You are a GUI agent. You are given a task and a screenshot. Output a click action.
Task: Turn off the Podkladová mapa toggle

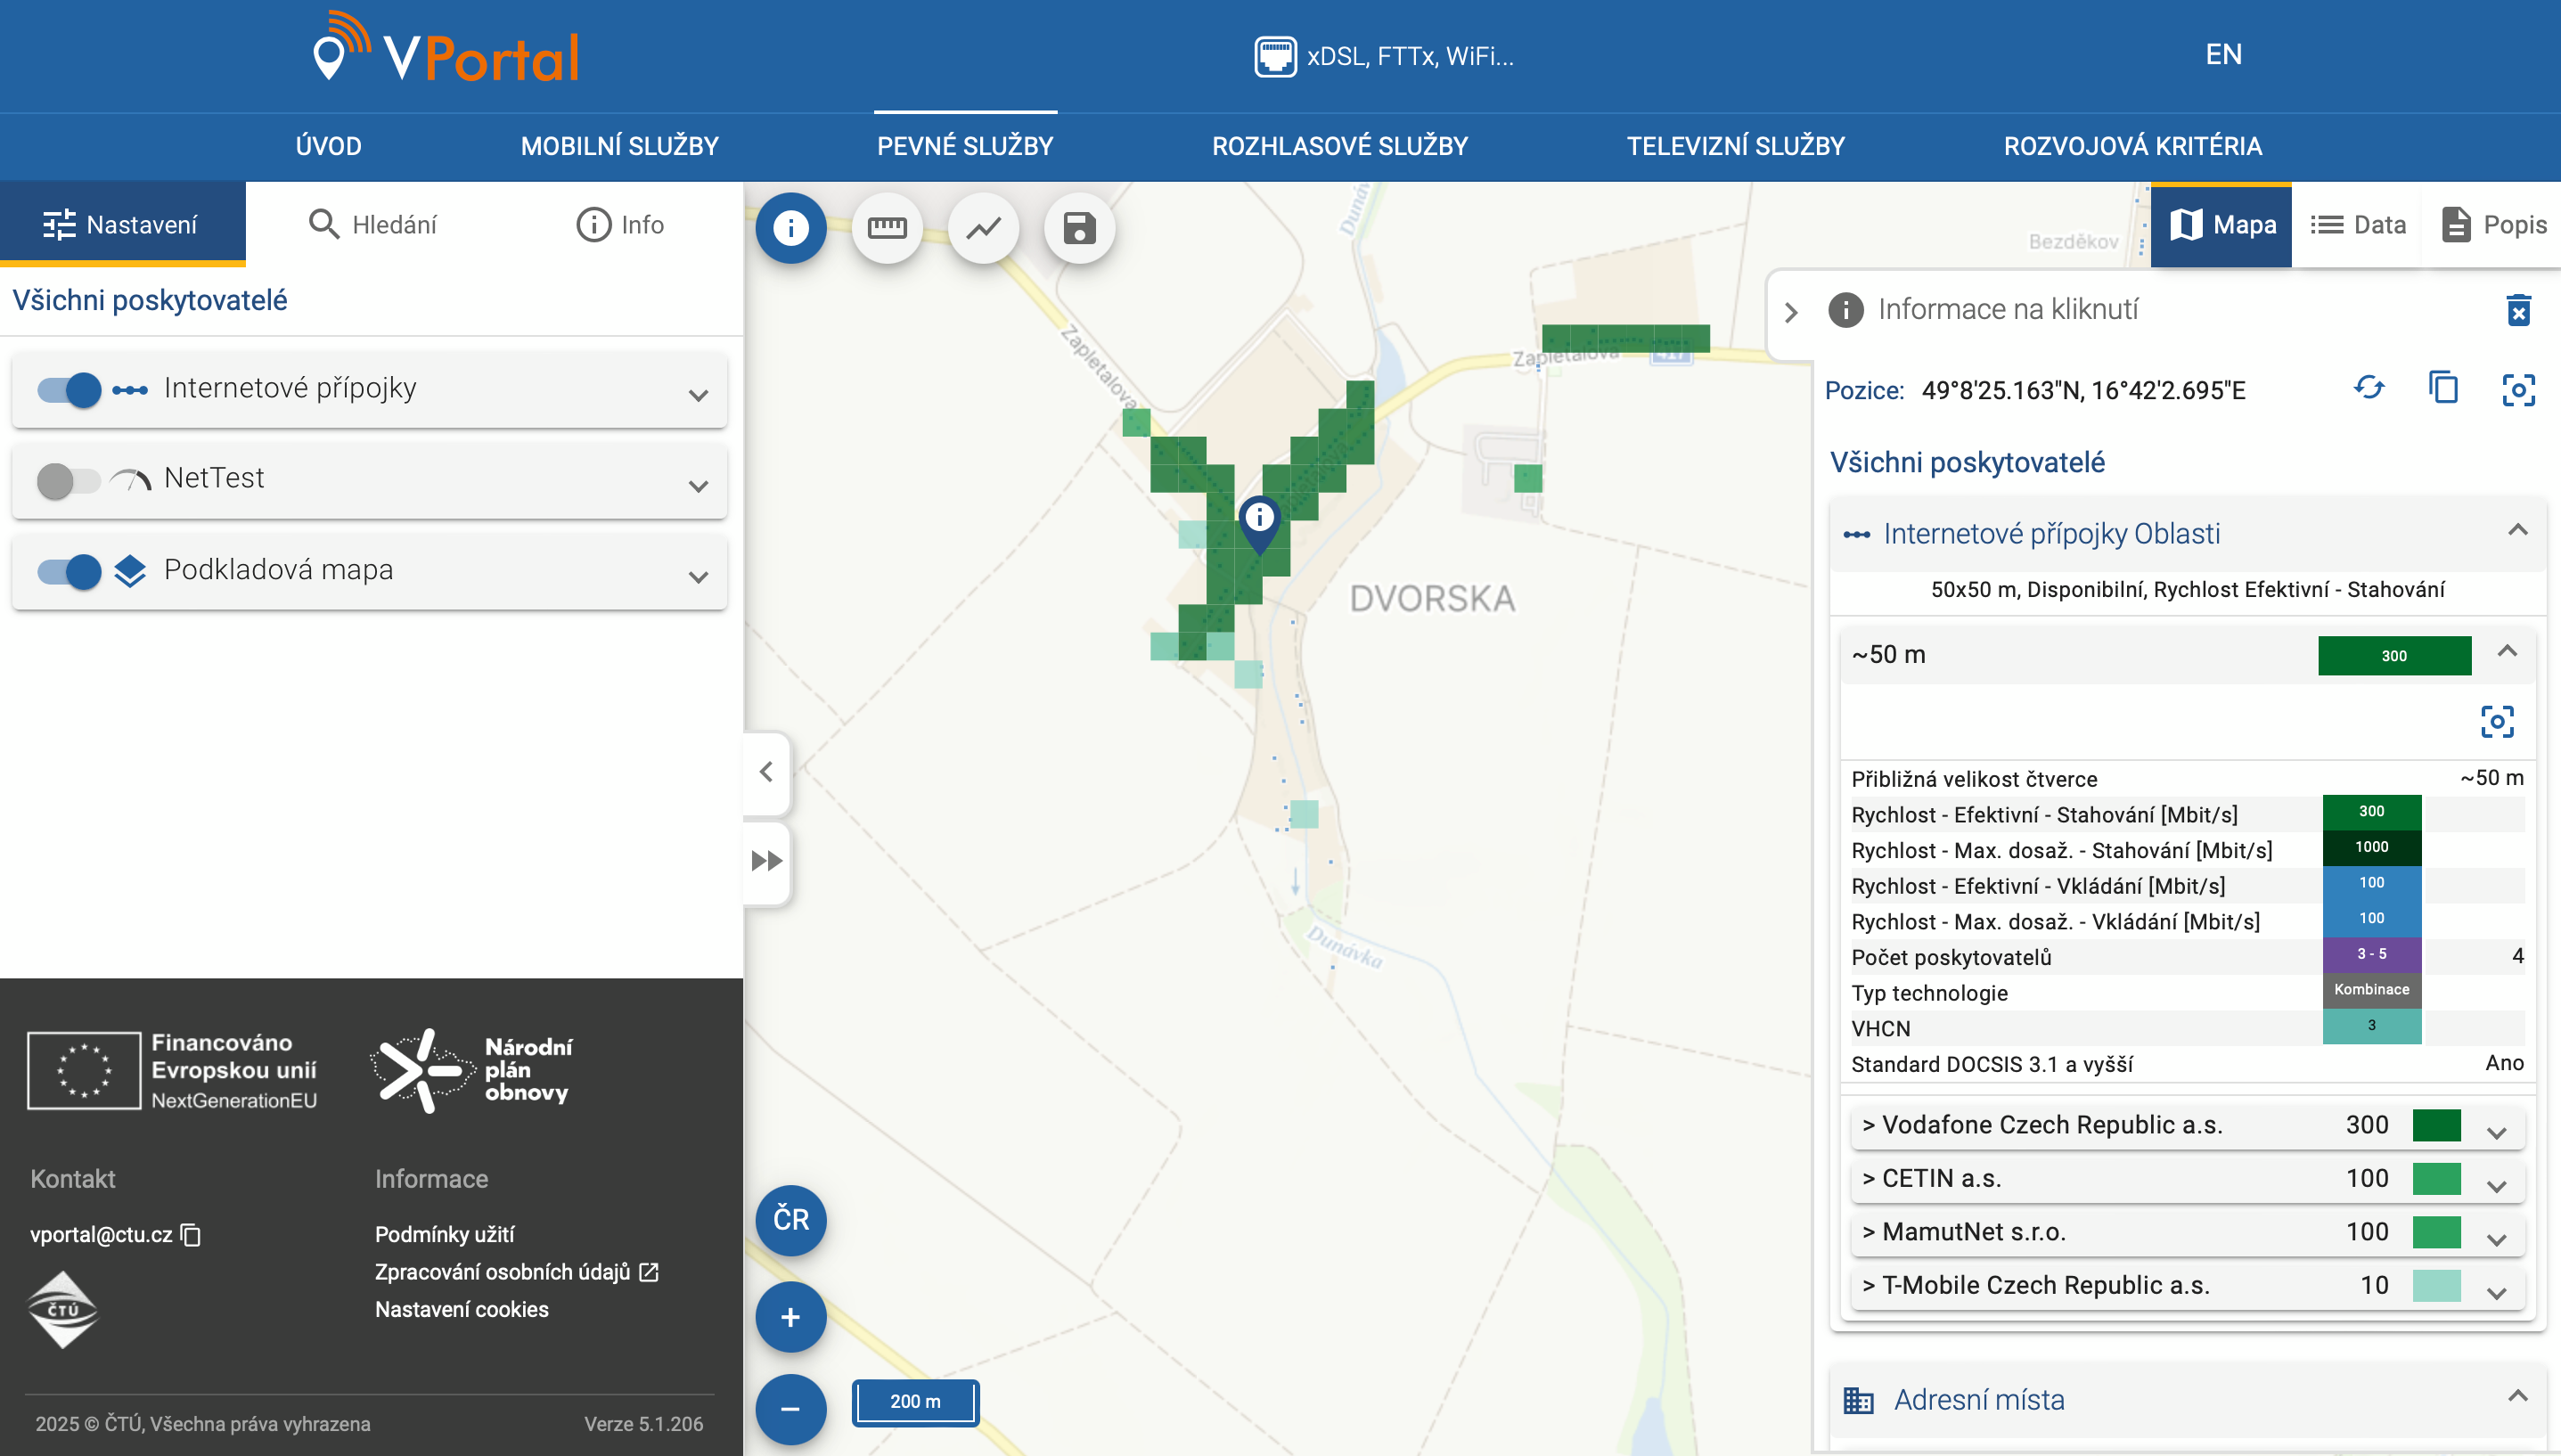coord(69,571)
